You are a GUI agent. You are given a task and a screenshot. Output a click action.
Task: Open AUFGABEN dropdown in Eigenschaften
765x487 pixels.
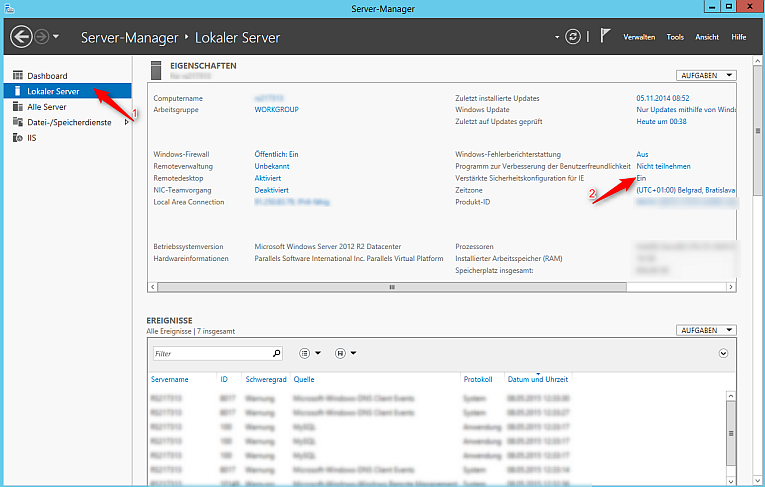point(706,76)
